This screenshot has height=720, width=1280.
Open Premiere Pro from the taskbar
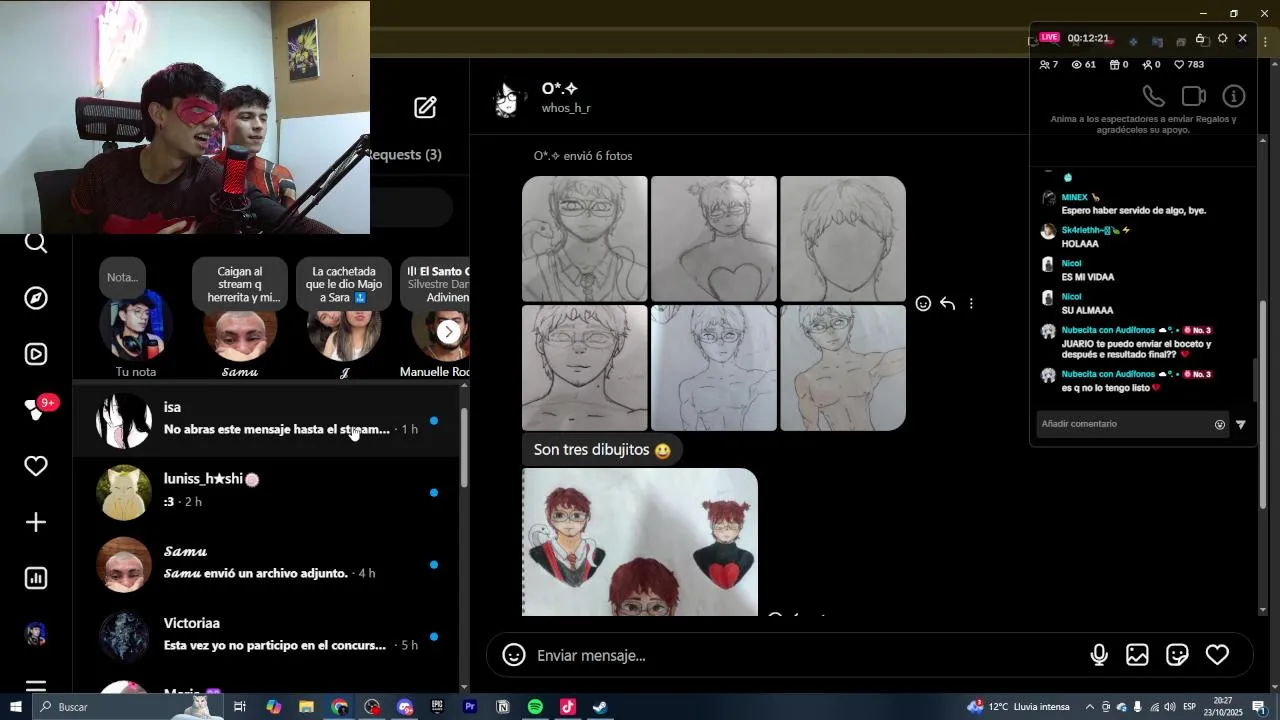[x=470, y=707]
